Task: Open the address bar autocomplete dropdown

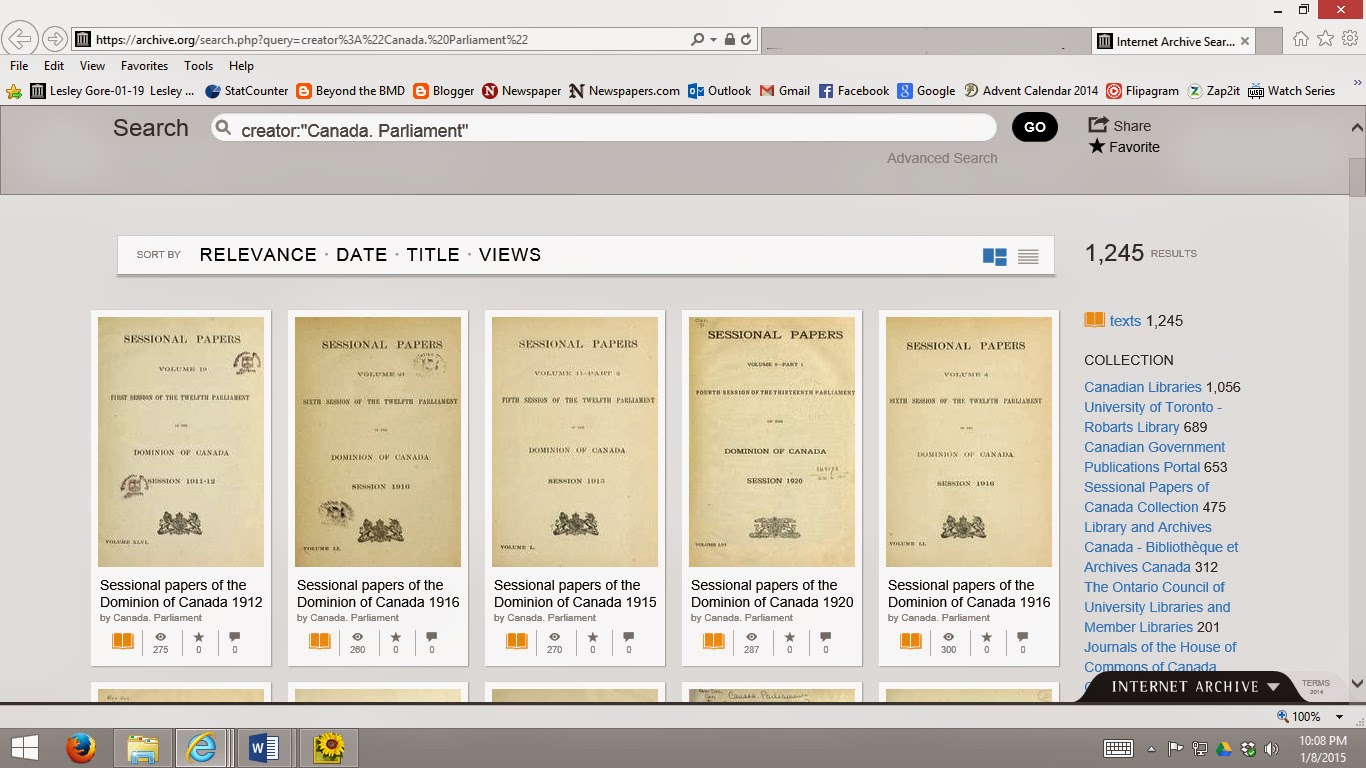Action: [x=715, y=38]
